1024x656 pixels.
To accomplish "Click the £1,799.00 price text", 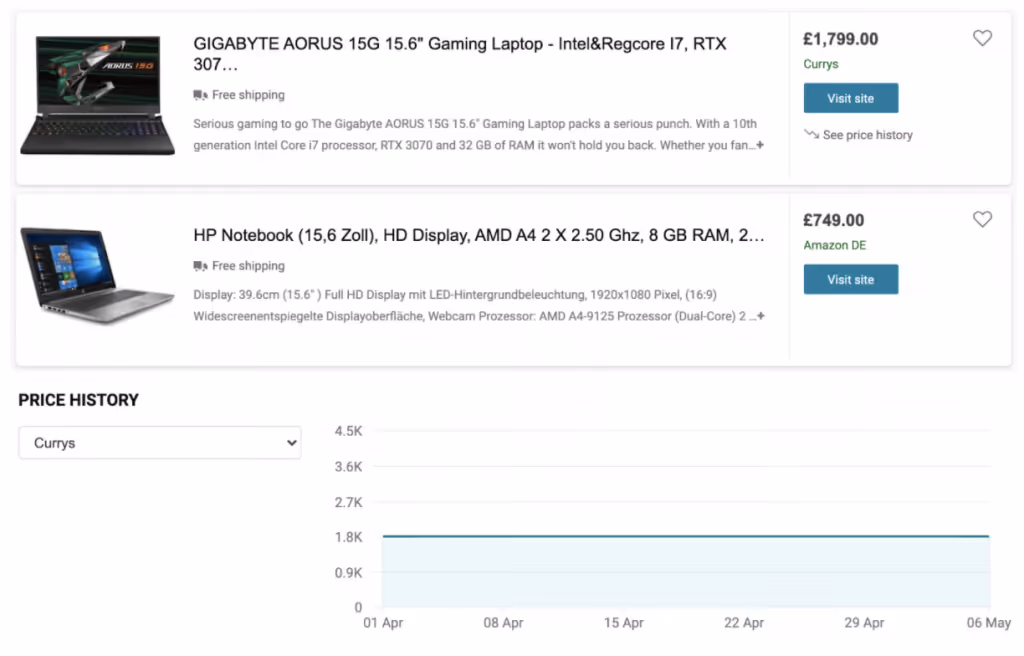I will click(x=840, y=39).
